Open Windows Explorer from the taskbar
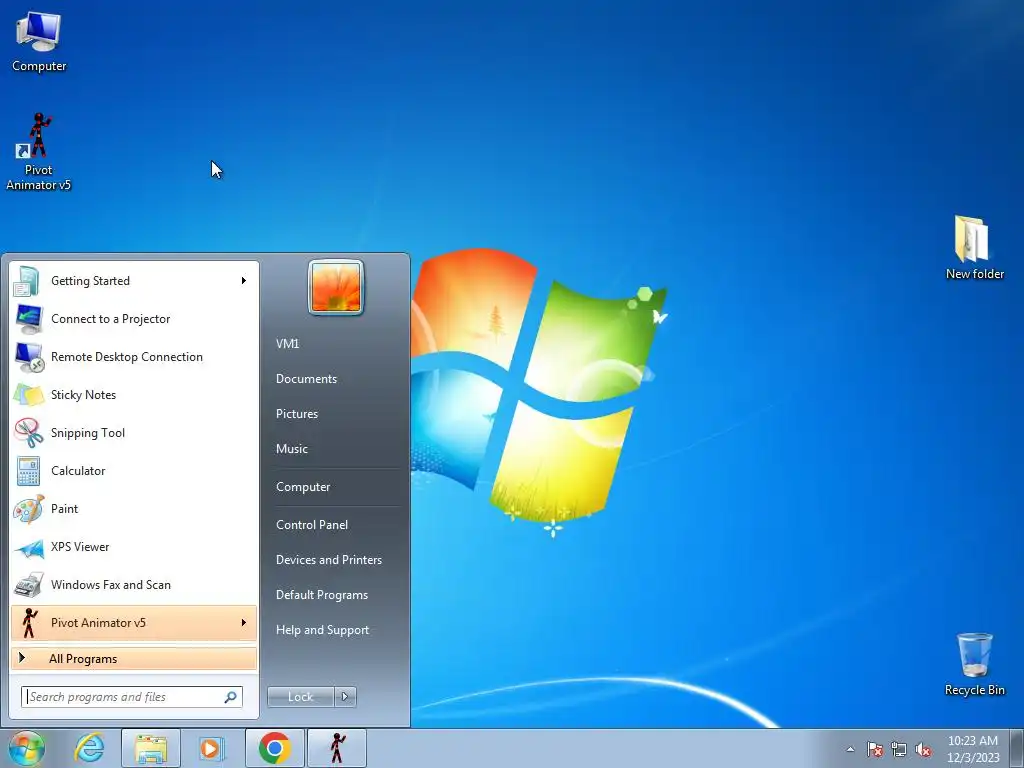Screen dimensions: 1024x768 click(x=150, y=748)
